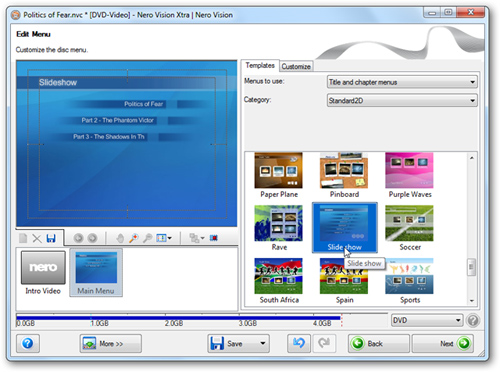Click the gray help icon beside DVD dropdown
This screenshot has width=500, height=372.
click(473, 321)
